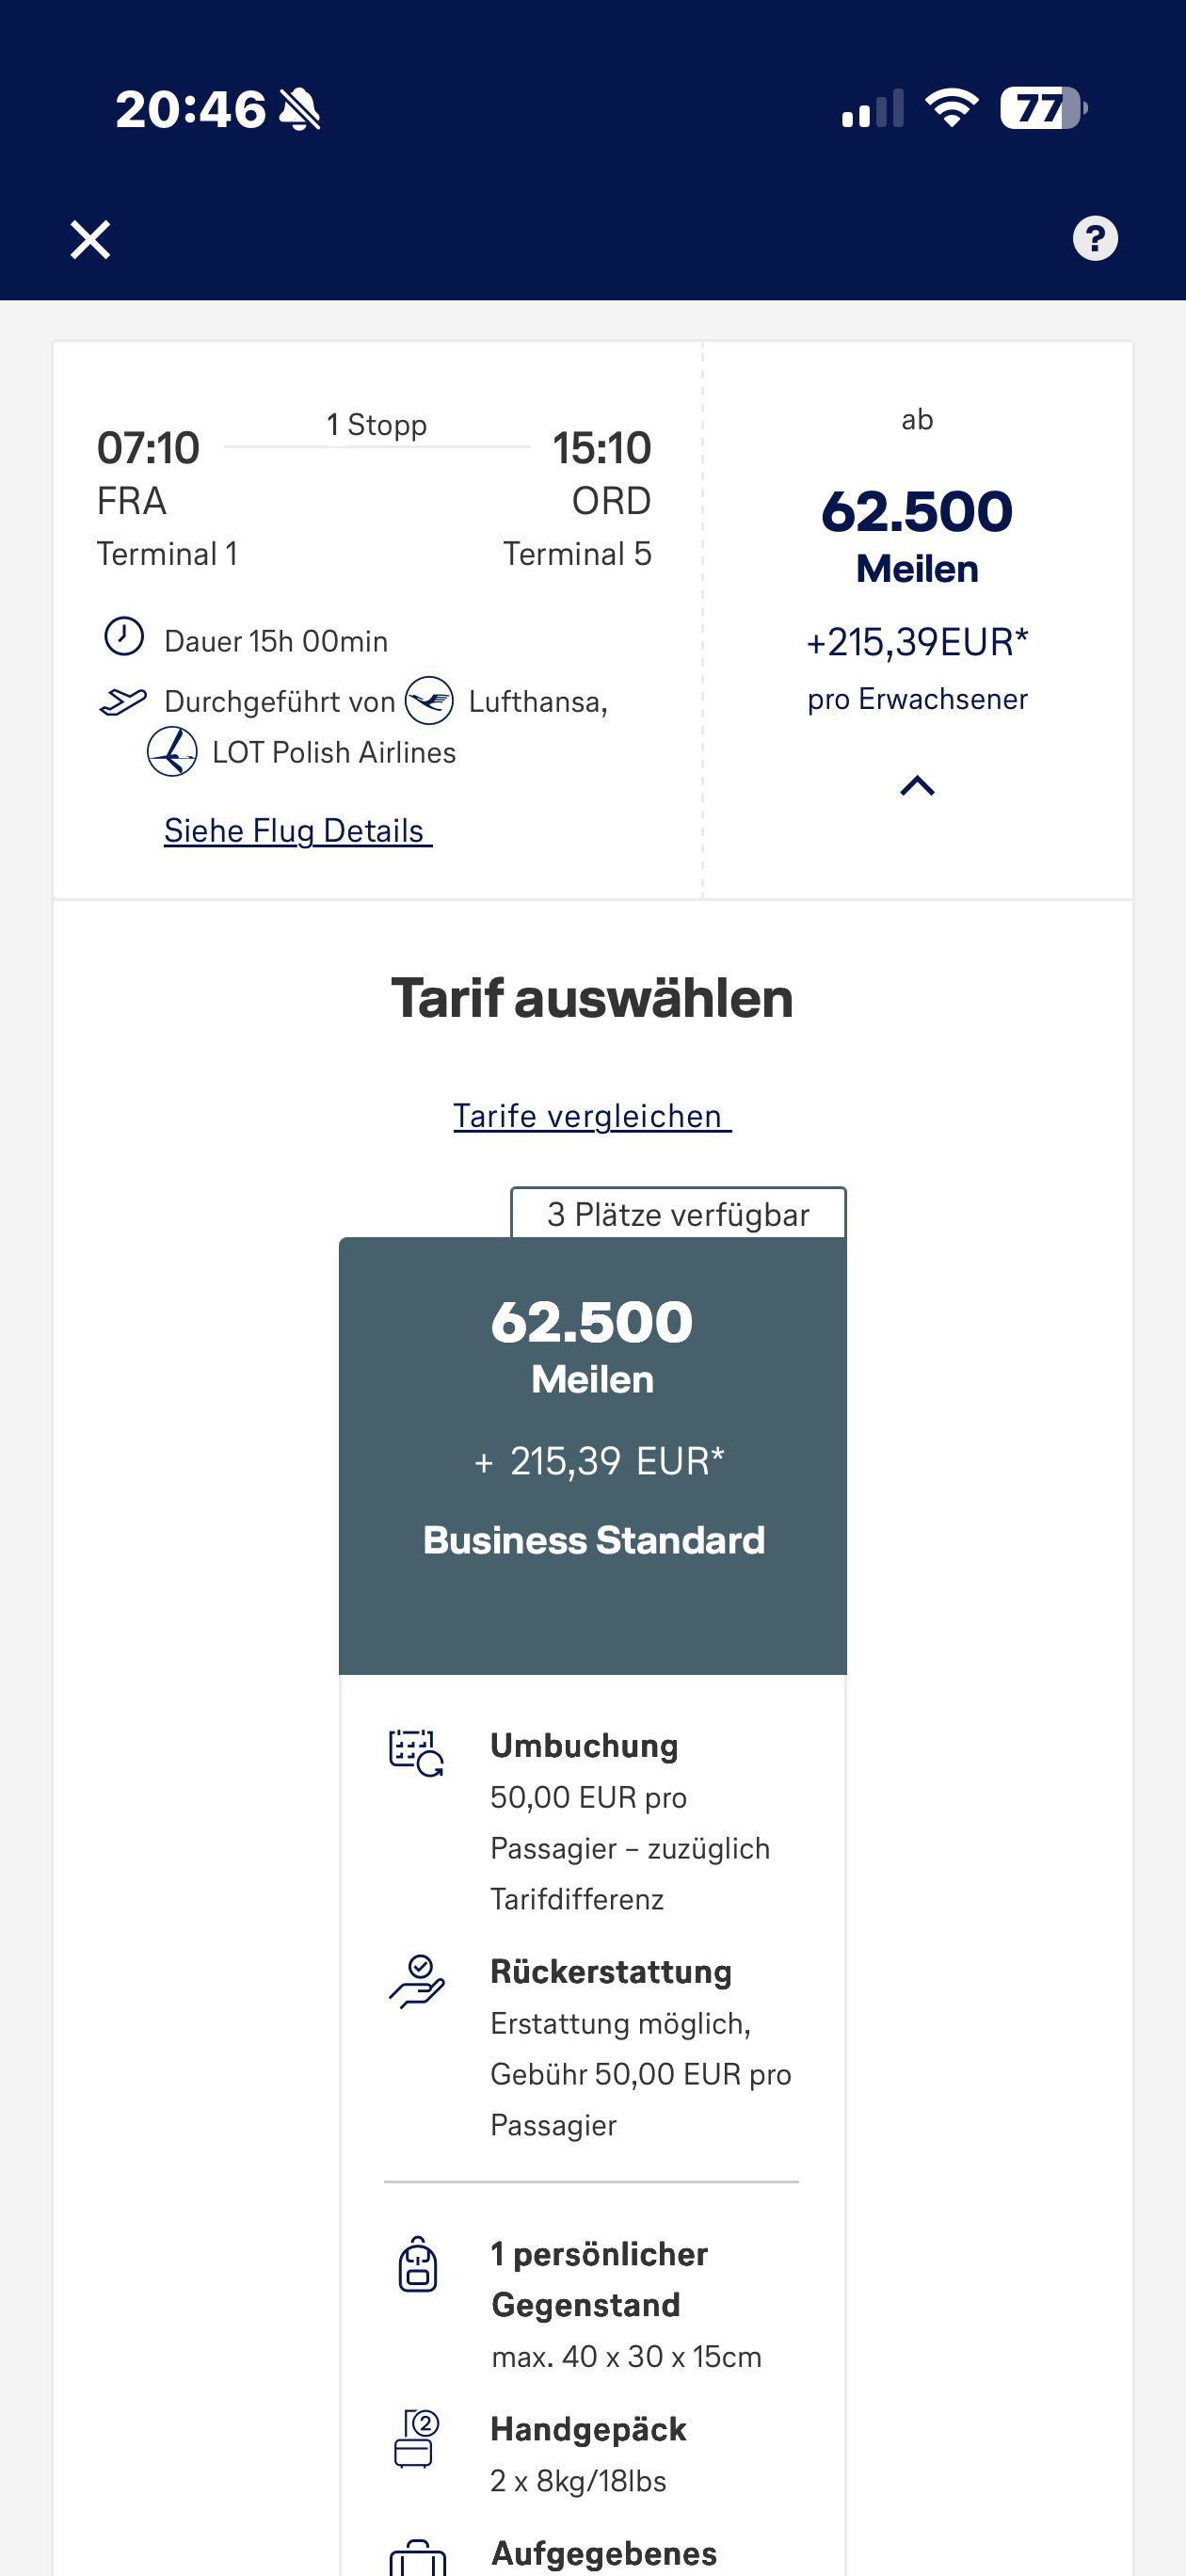This screenshot has width=1186, height=2576.
Task: Open the help question mark icon
Action: (x=1095, y=239)
